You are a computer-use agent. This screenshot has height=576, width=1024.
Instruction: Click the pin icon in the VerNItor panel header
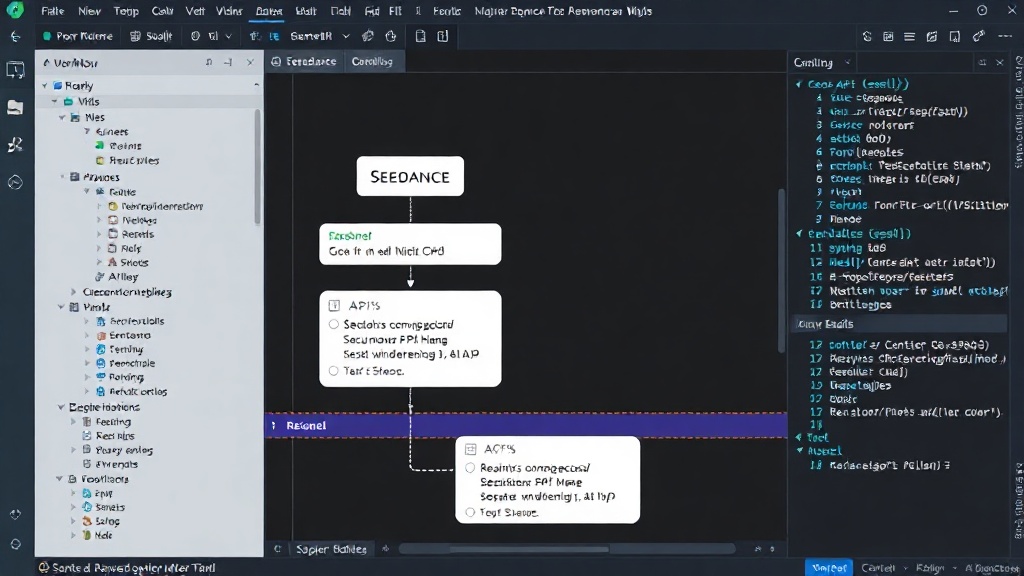click(x=209, y=63)
